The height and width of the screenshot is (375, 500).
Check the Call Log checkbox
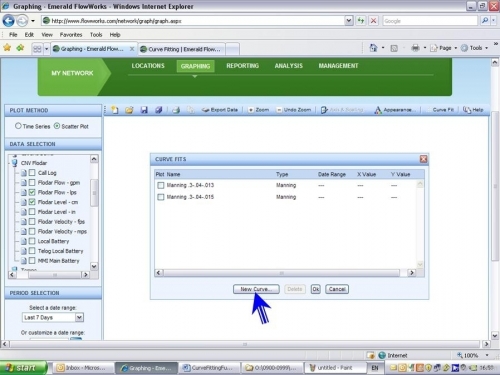[x=32, y=173]
